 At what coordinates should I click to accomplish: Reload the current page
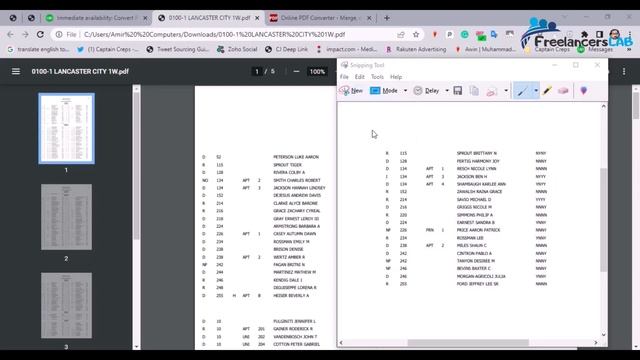[x=40, y=35]
